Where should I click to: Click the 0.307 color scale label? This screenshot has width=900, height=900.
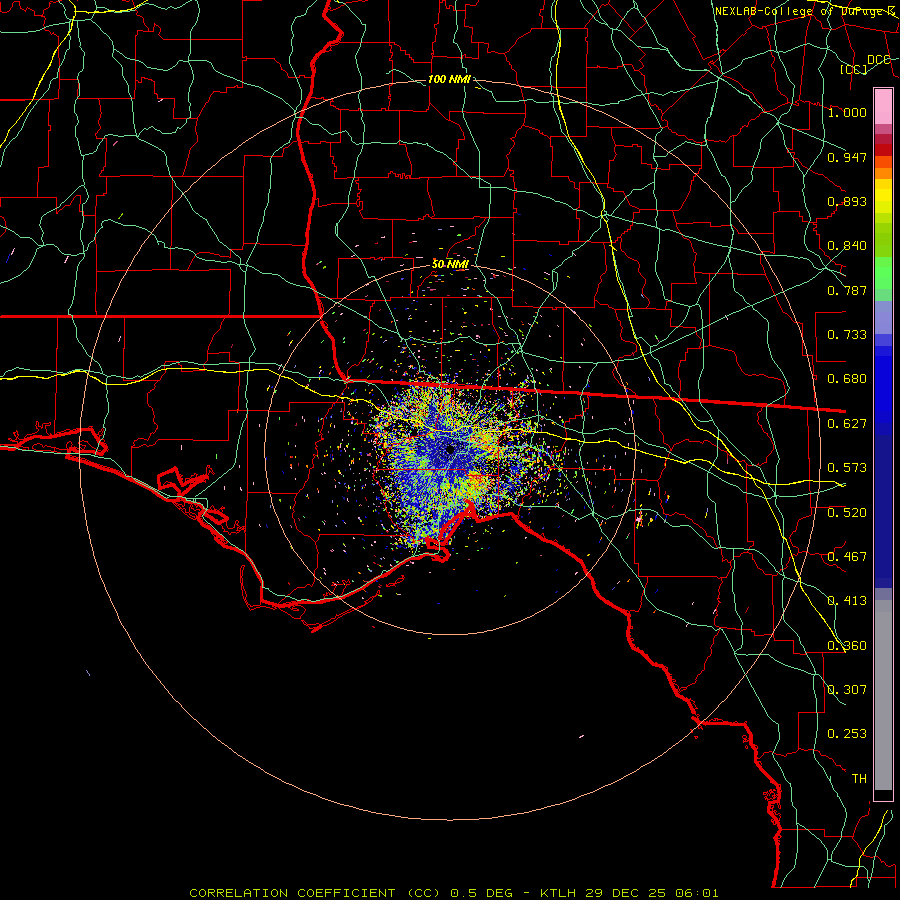pyautogui.click(x=847, y=690)
